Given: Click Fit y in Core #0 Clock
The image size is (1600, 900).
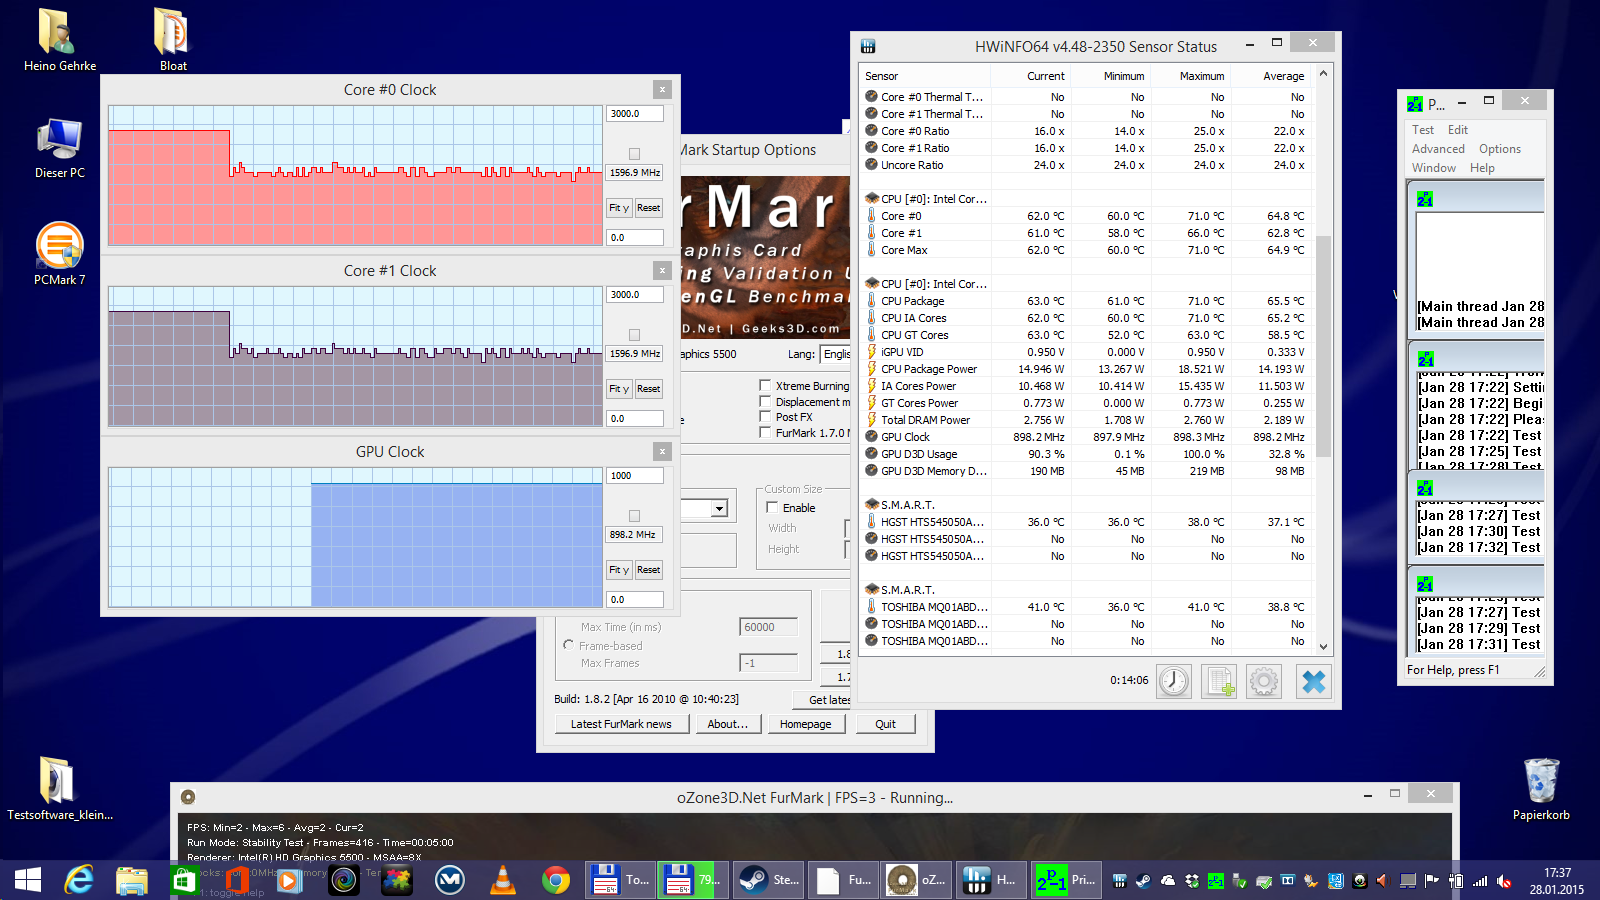Looking at the screenshot, I should click(619, 208).
